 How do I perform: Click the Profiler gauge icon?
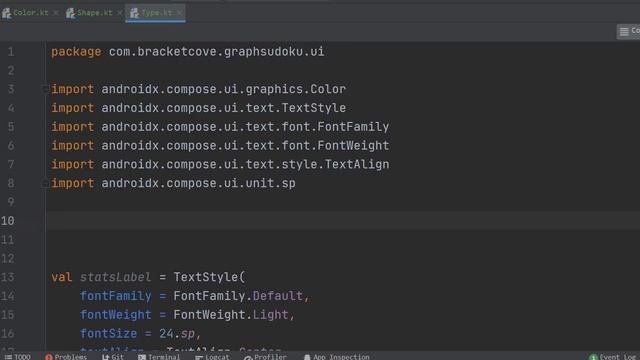(x=248, y=358)
